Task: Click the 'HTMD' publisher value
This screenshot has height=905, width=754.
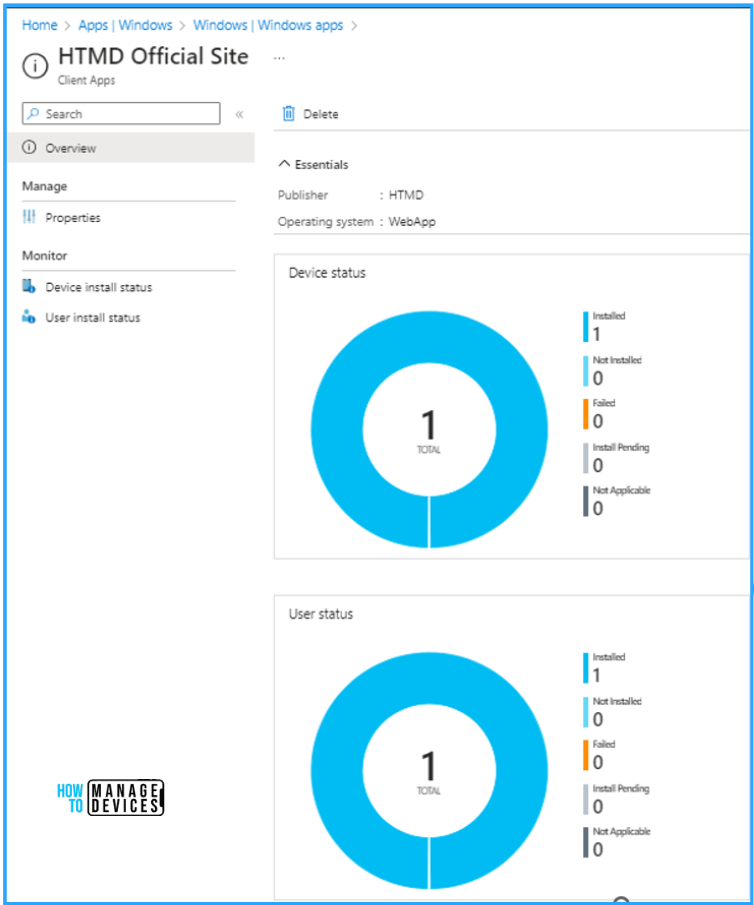Action: [x=406, y=195]
